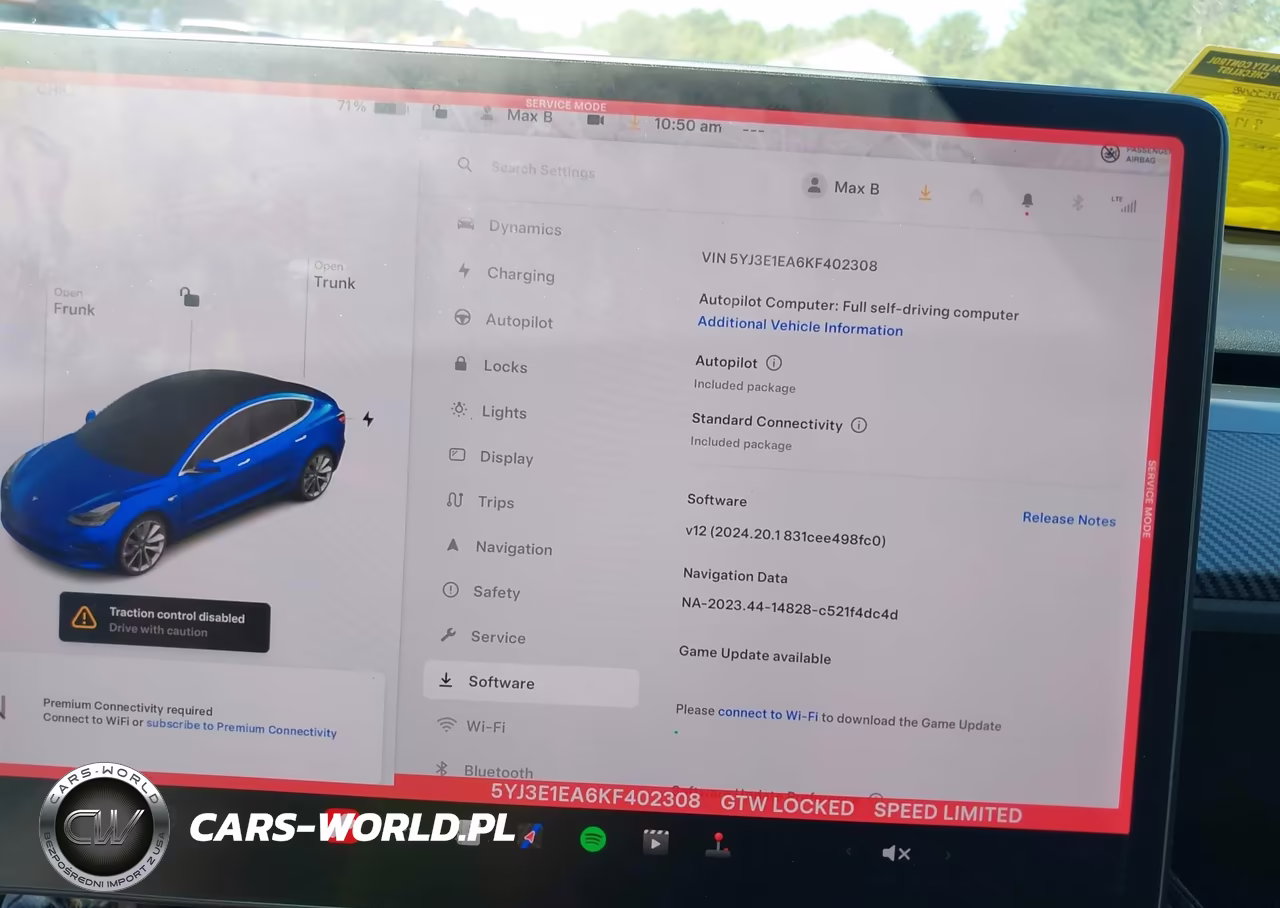The height and width of the screenshot is (908, 1280).
Task: Open the navigation arrow app in dock
Action: [x=533, y=836]
